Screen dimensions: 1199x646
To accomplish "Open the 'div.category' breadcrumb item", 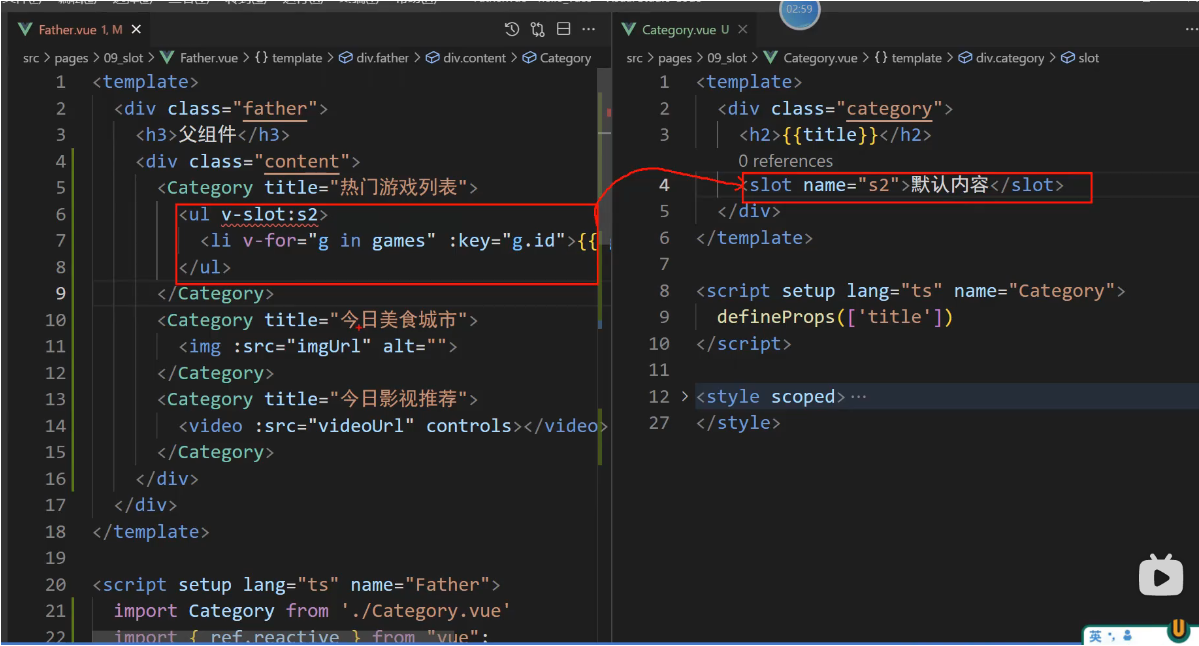I will tap(1002, 58).
